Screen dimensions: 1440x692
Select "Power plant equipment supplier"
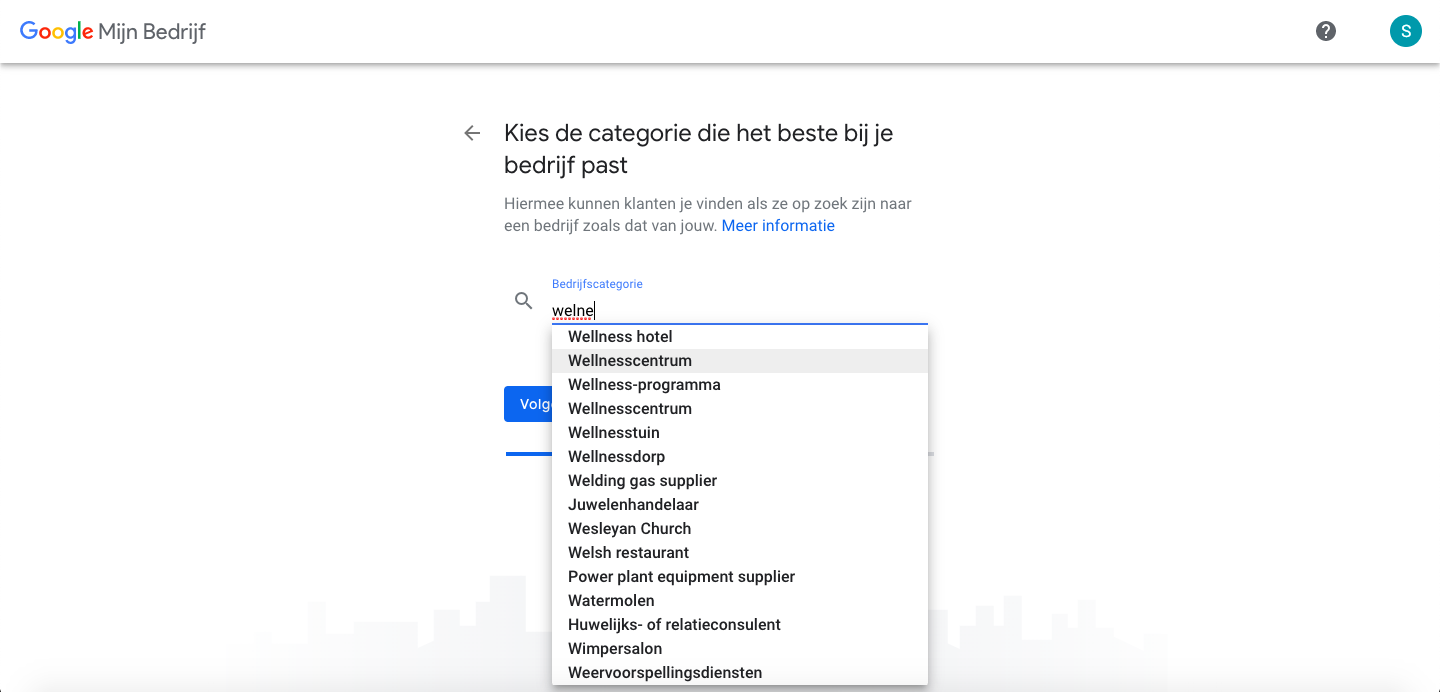coord(681,576)
